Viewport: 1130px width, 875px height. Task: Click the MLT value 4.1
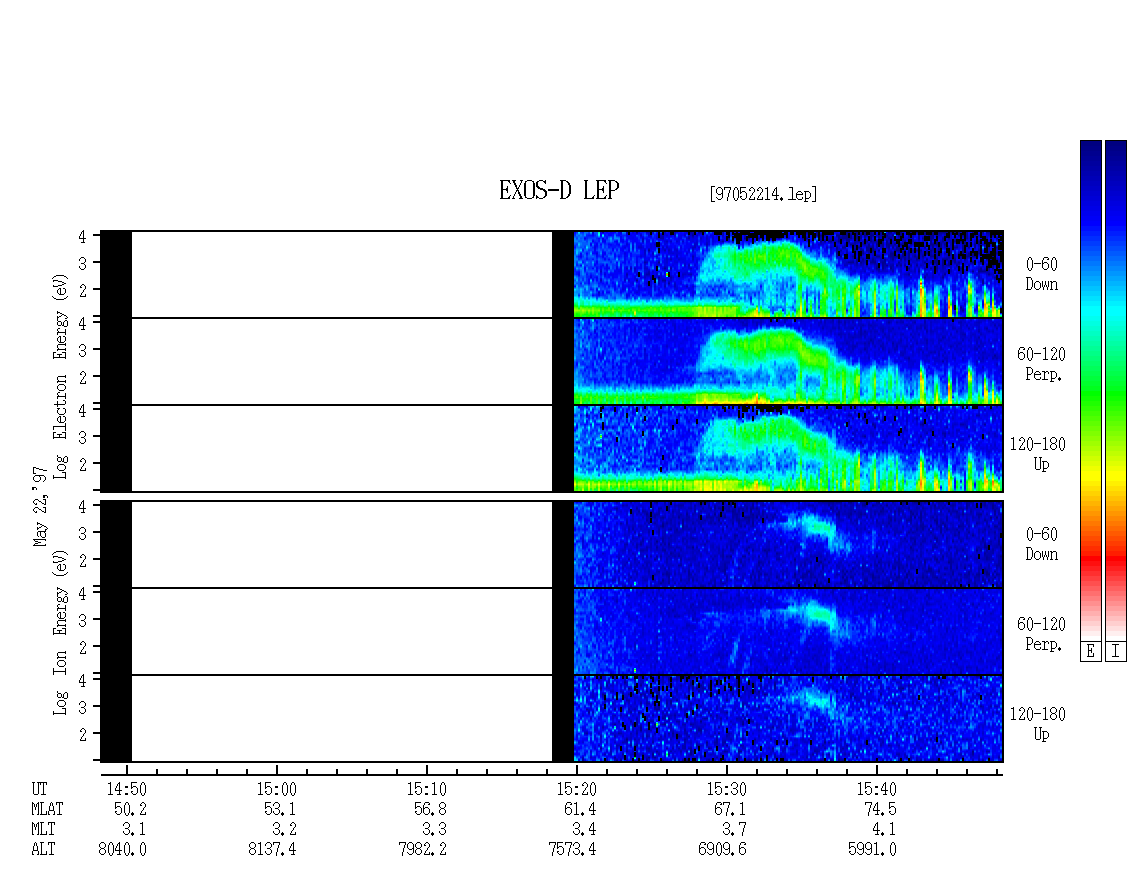884,830
